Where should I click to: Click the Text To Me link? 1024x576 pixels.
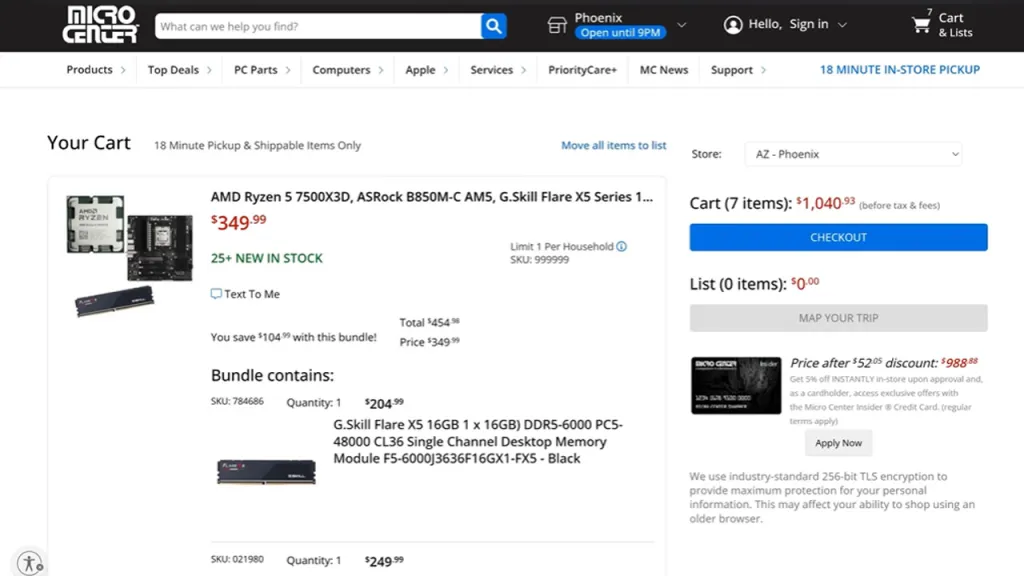click(251, 294)
